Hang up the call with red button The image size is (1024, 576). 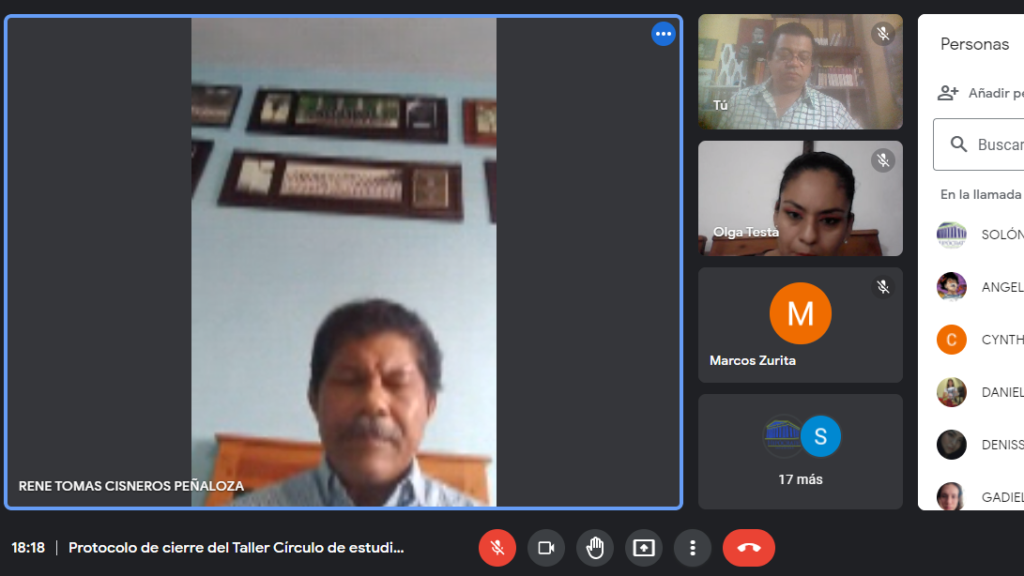(748, 548)
